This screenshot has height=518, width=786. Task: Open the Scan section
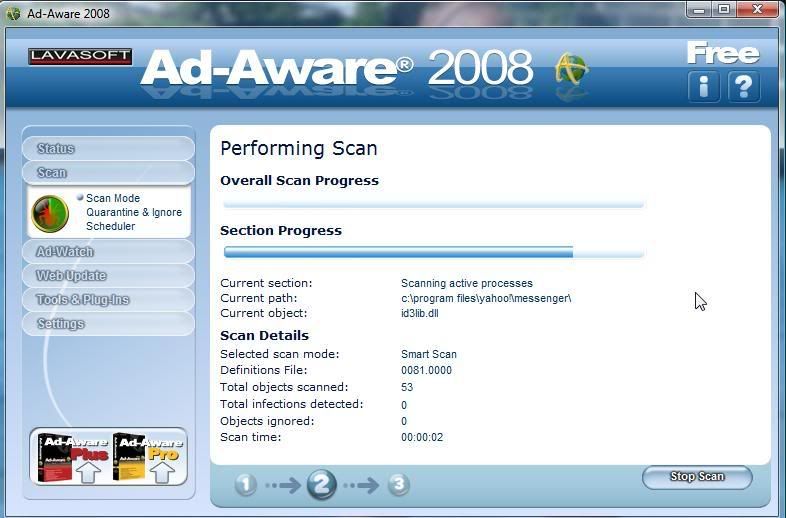(x=108, y=172)
